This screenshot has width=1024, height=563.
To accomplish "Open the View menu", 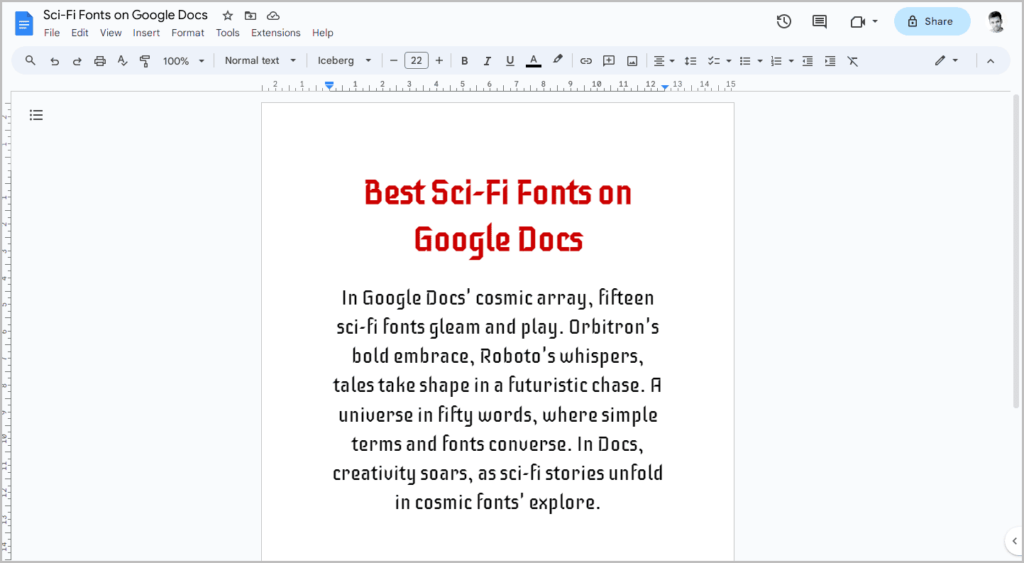I will pos(110,33).
